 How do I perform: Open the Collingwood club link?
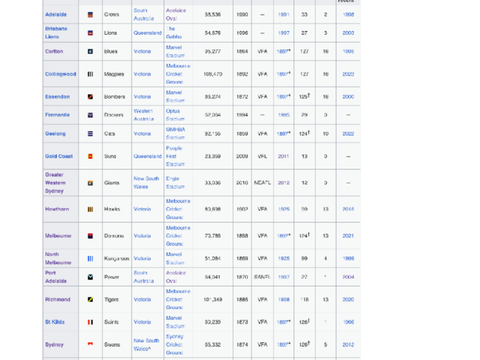(61, 74)
